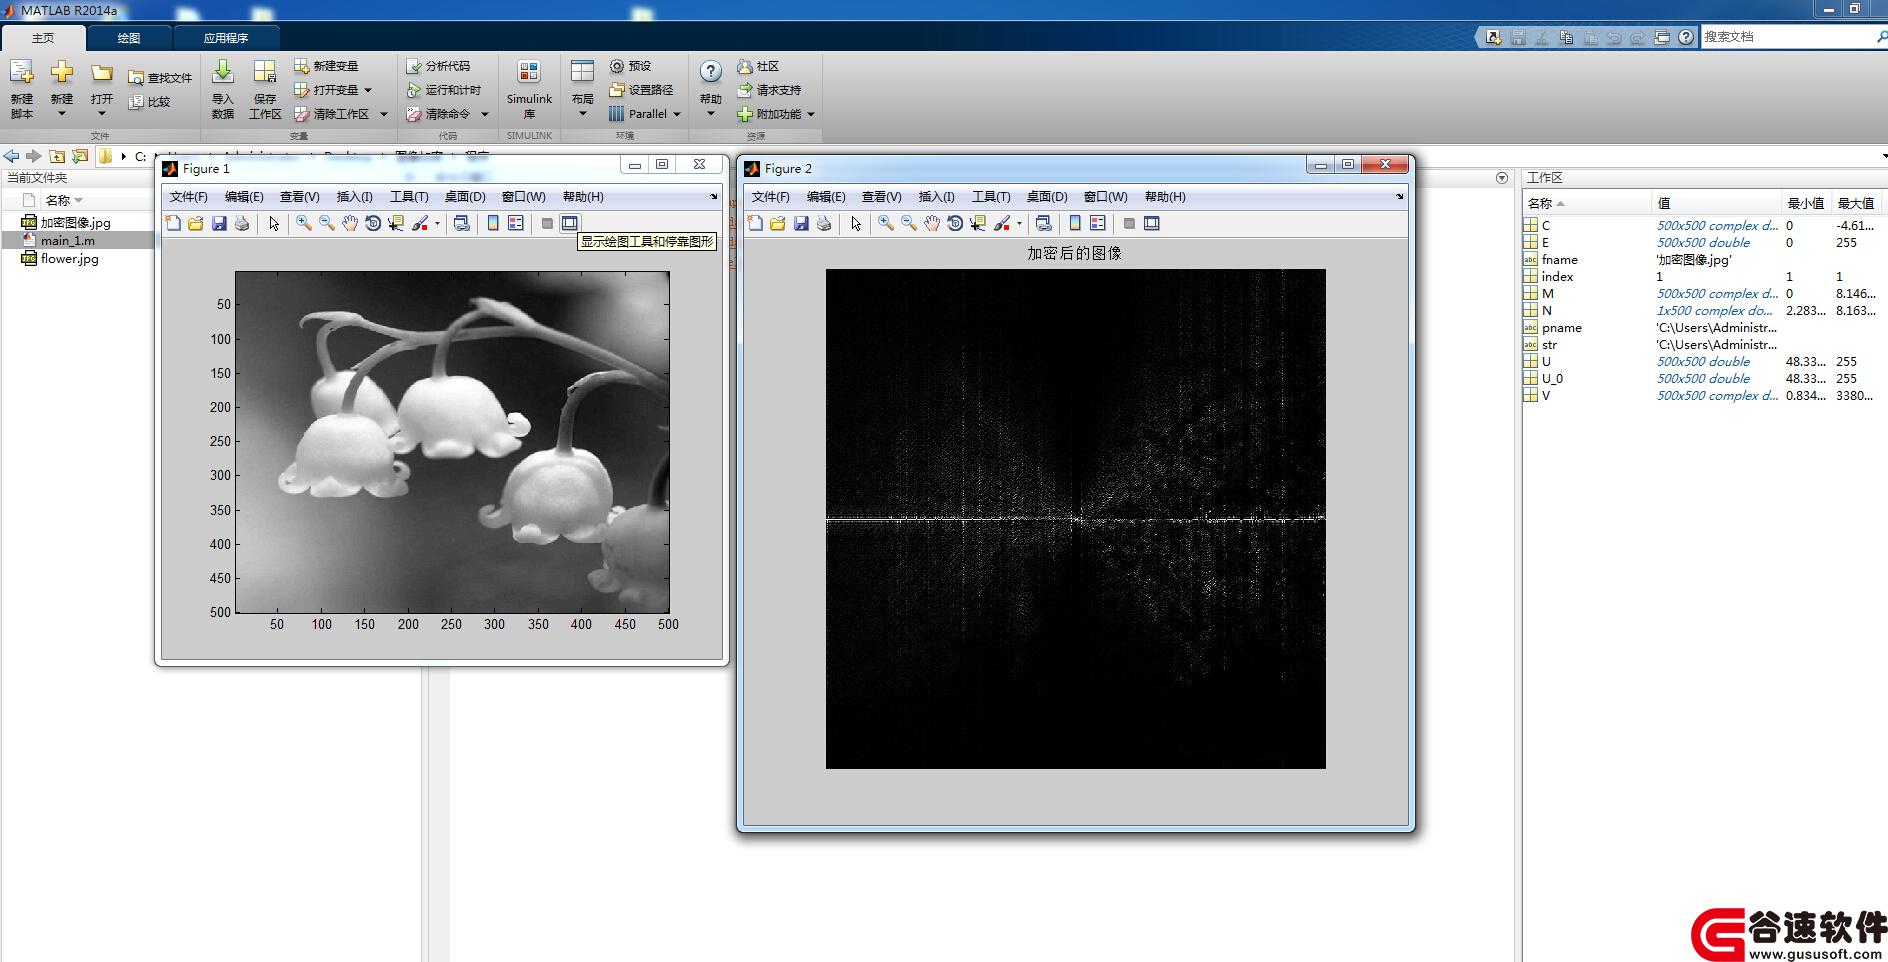Screen dimensions: 1888x962
Task: Click in 搜索文档 search field
Action: pyautogui.click(x=1788, y=37)
